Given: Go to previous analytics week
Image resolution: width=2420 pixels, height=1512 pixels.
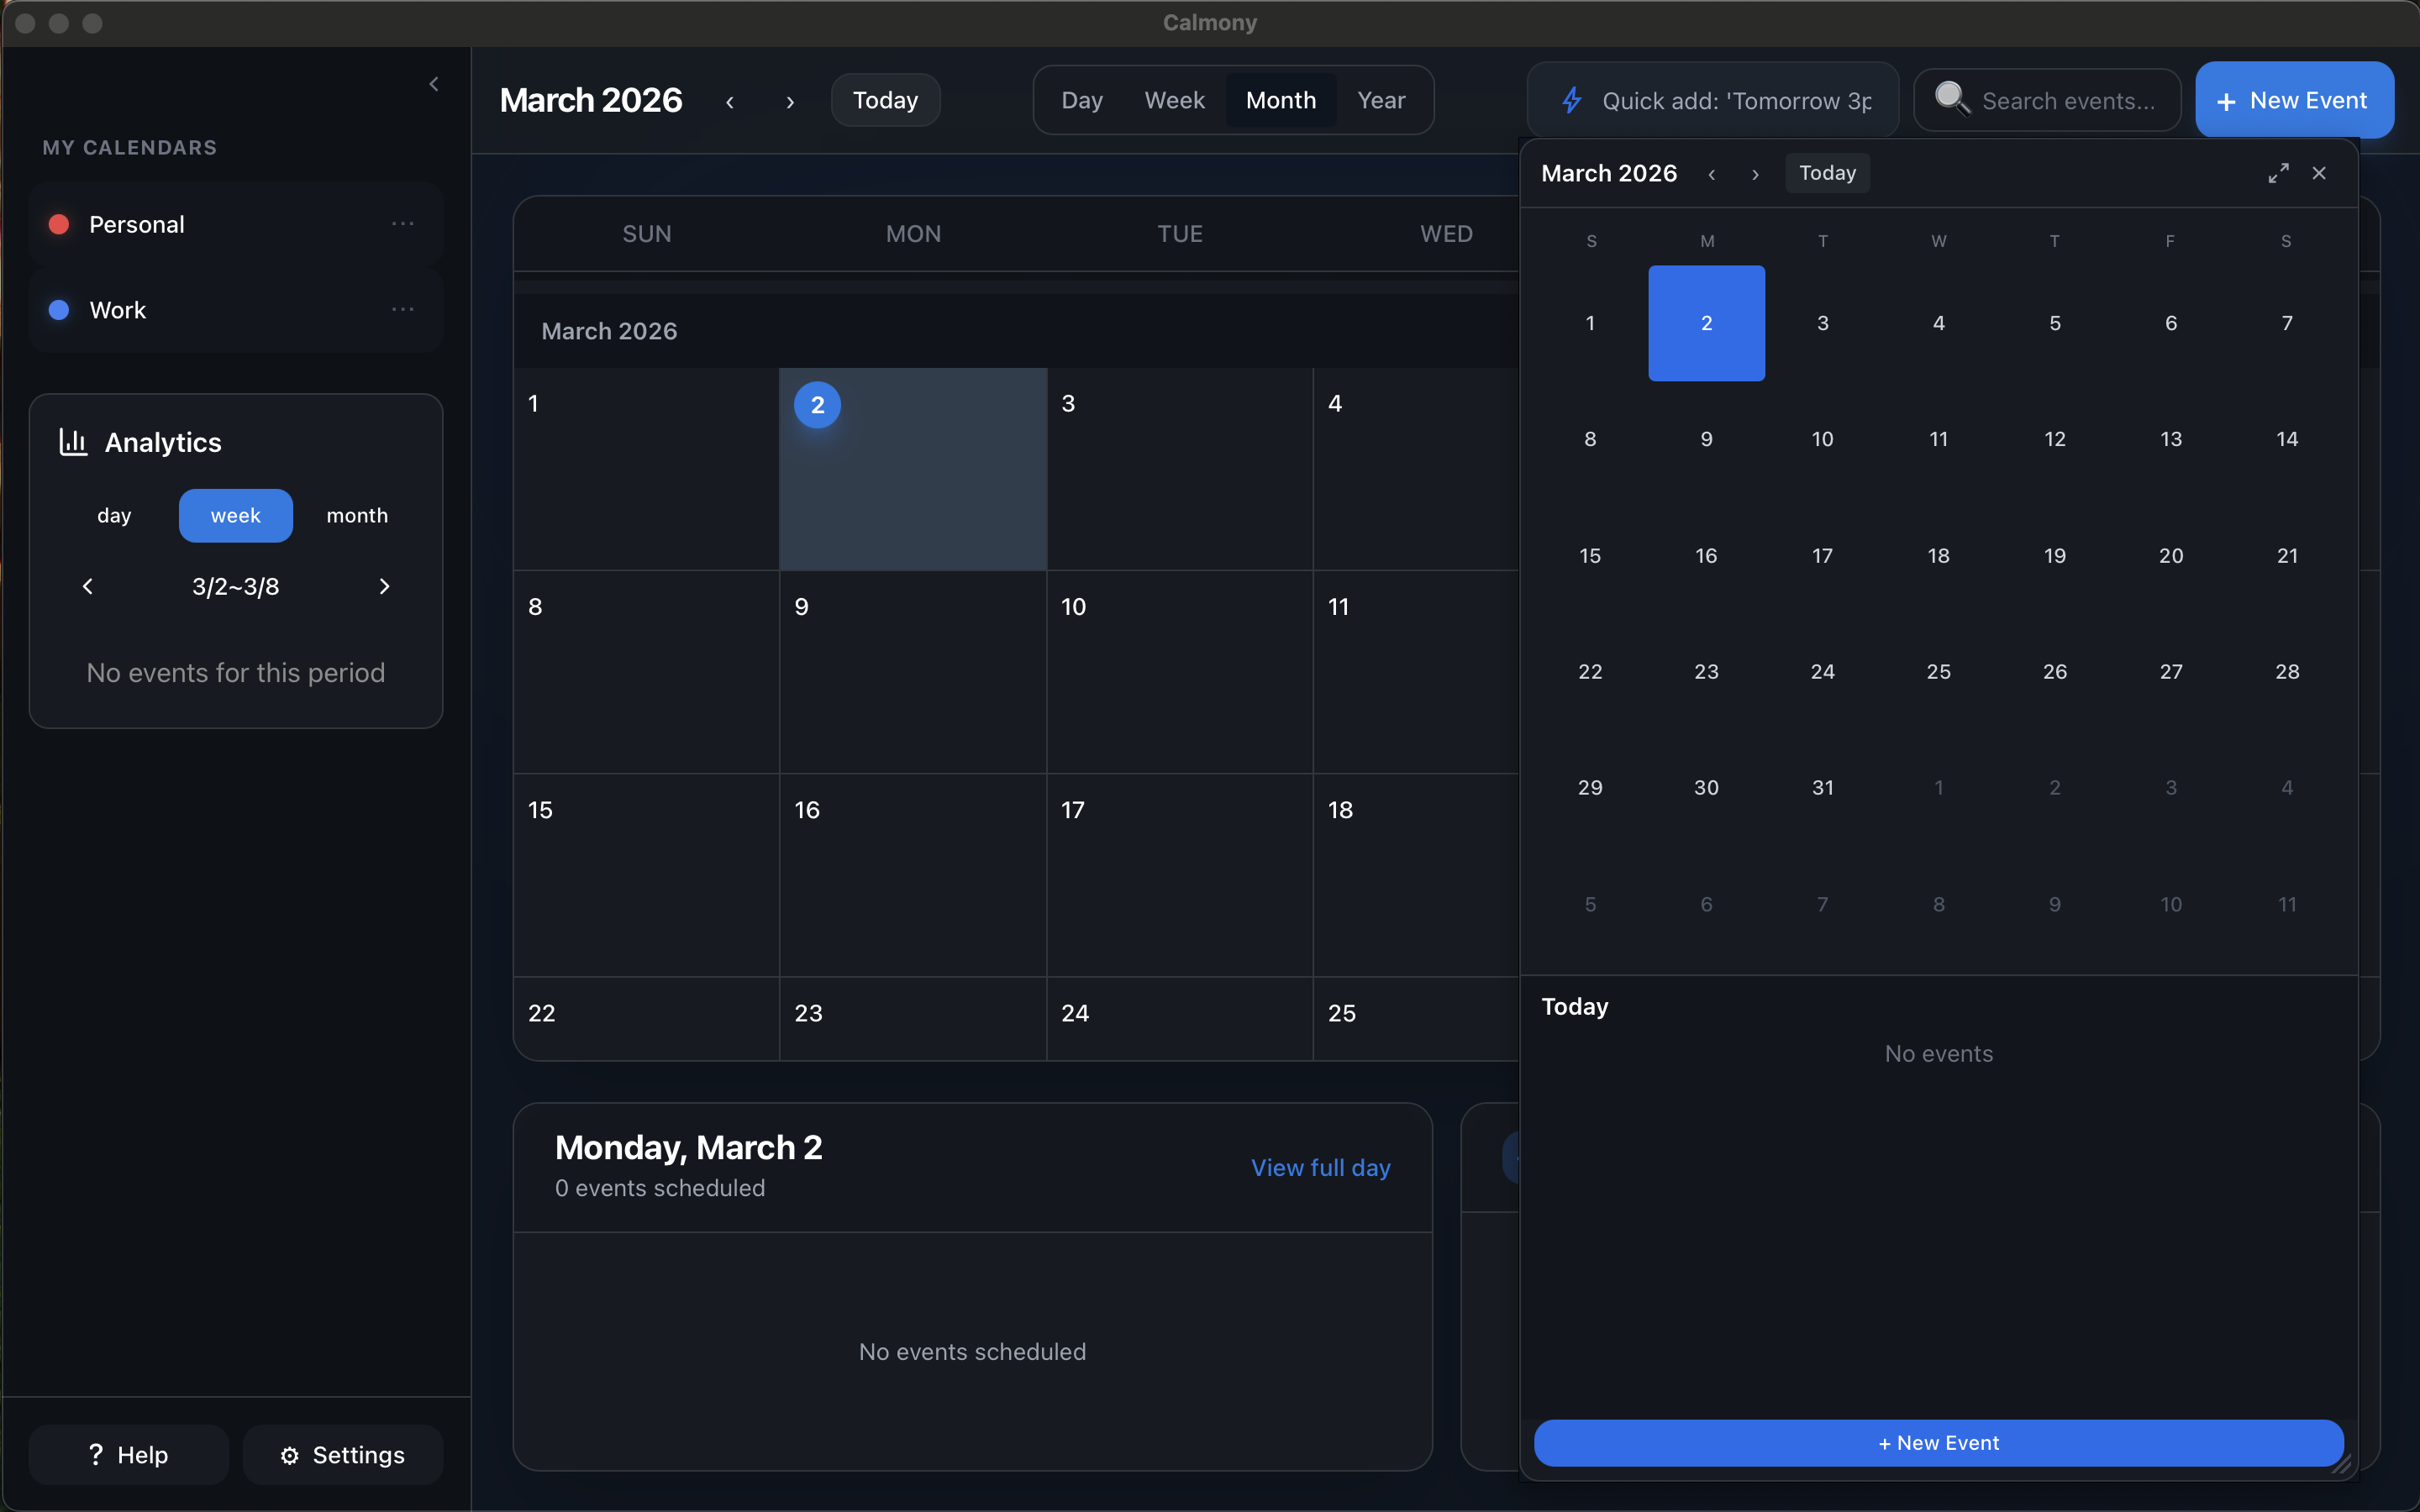Looking at the screenshot, I should [x=88, y=586].
